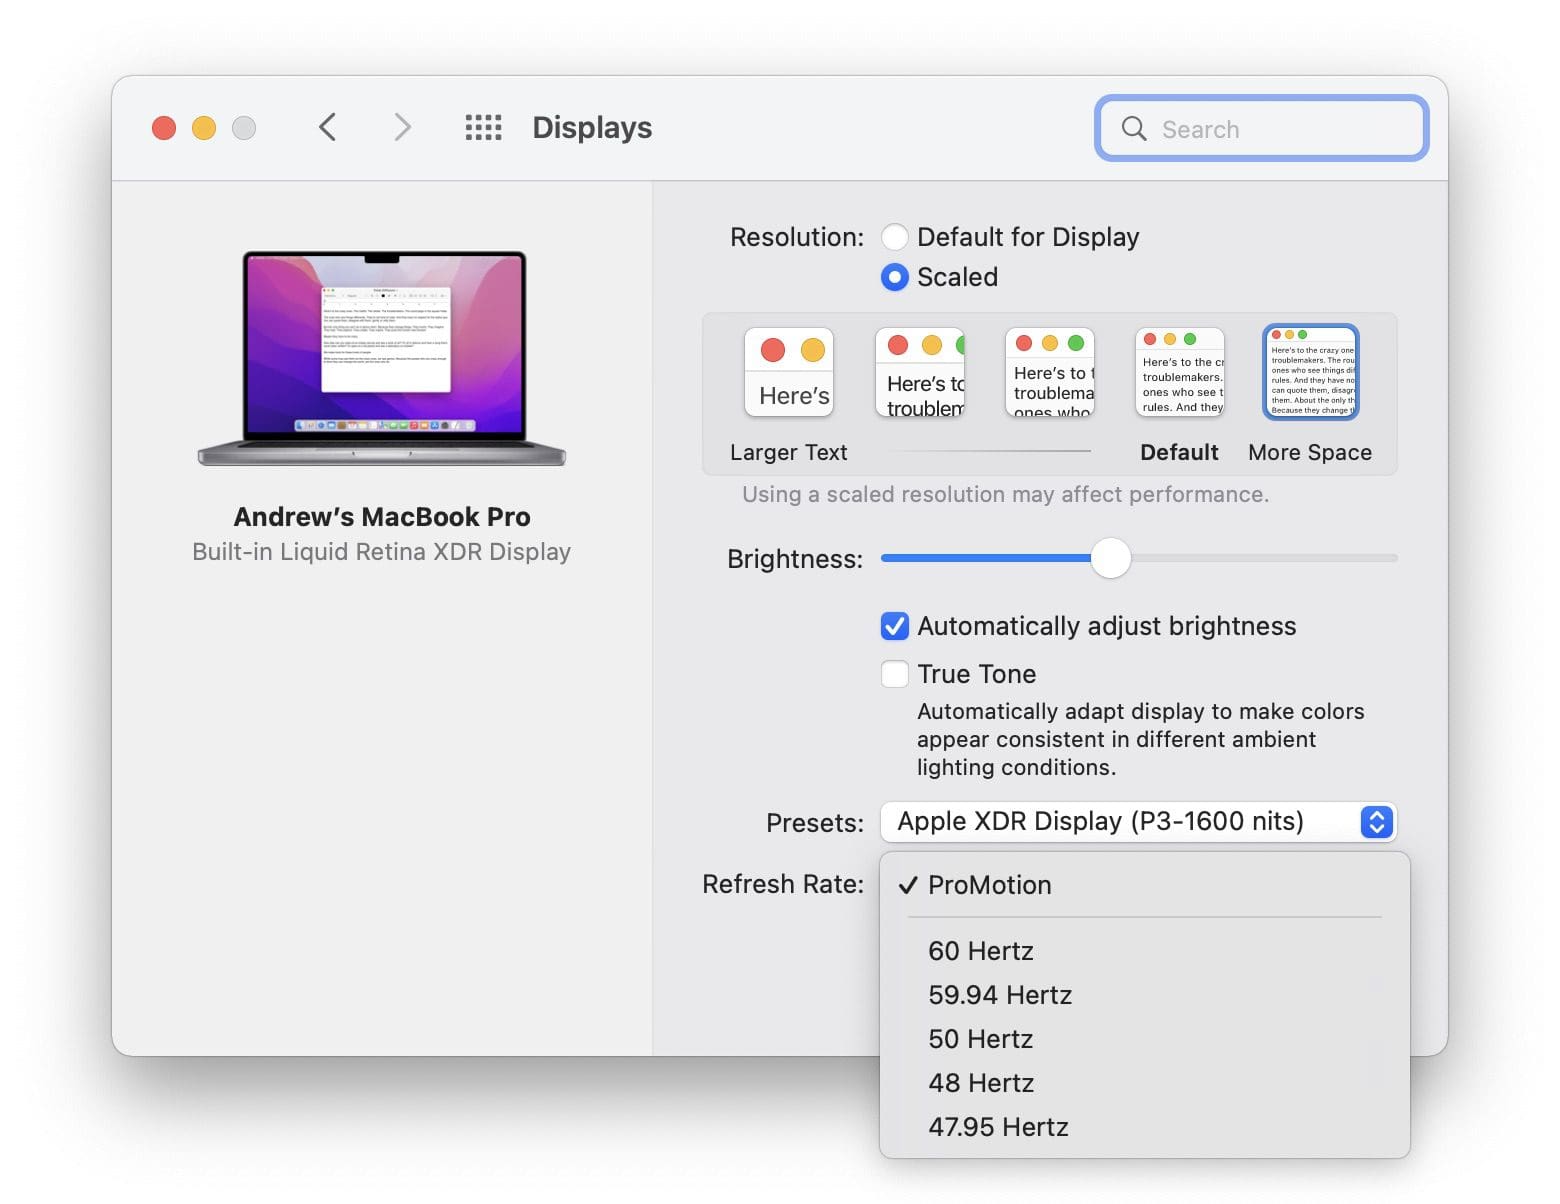Show all preferences grid icon
This screenshot has height=1204, width=1560.
[484, 127]
